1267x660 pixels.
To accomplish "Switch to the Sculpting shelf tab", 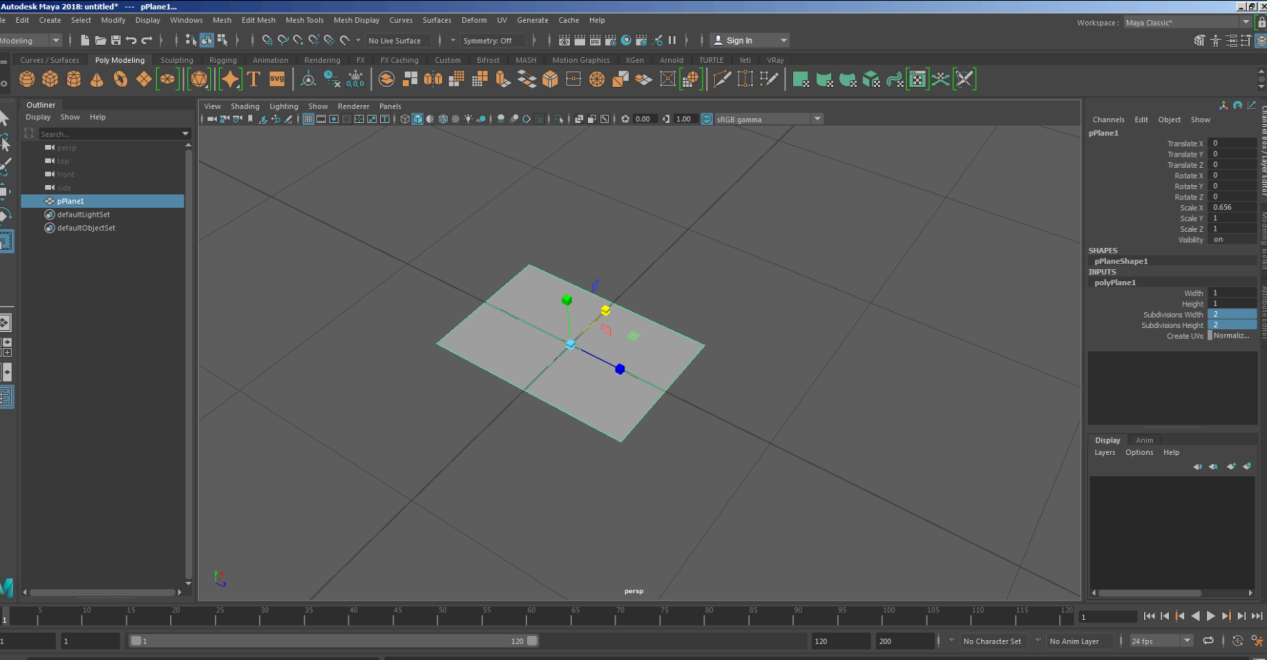I will pyautogui.click(x=177, y=60).
